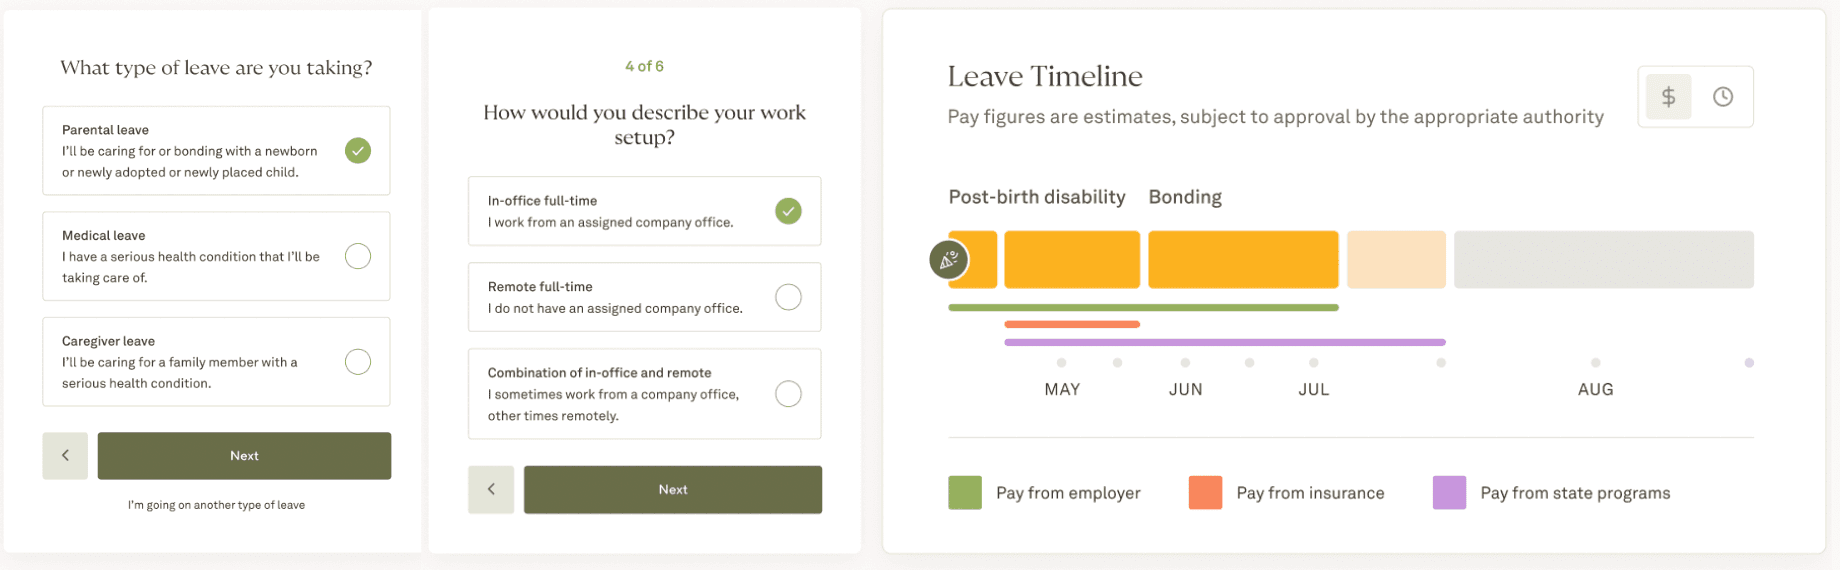
Task: Select the Bonding timeline label
Action: click(1185, 197)
